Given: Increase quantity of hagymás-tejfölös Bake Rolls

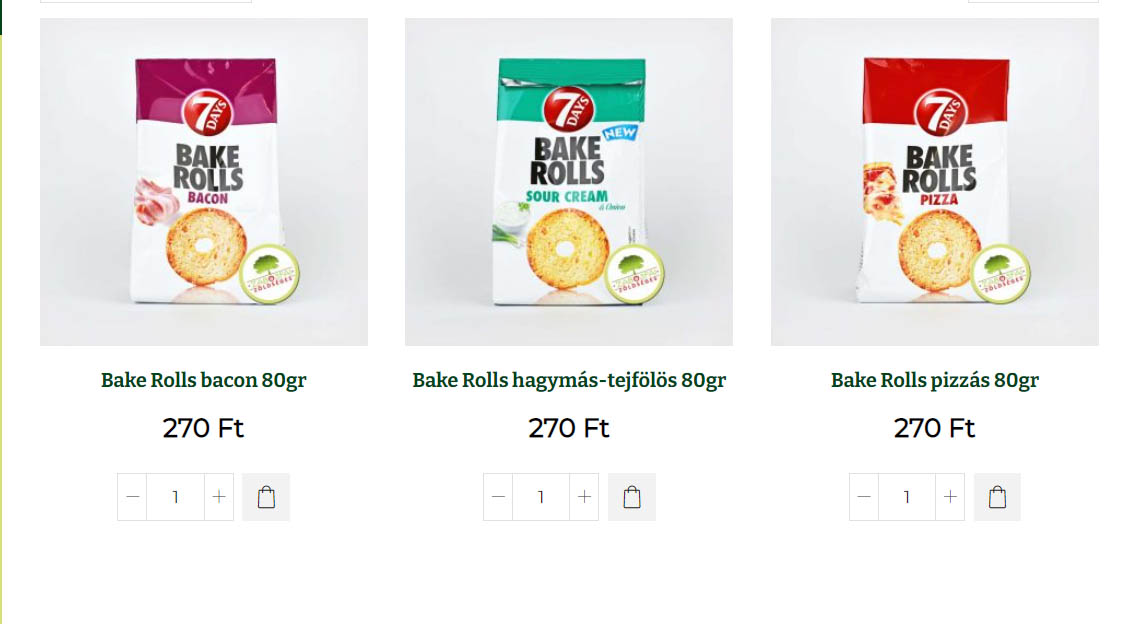Looking at the screenshot, I should click(x=584, y=497).
